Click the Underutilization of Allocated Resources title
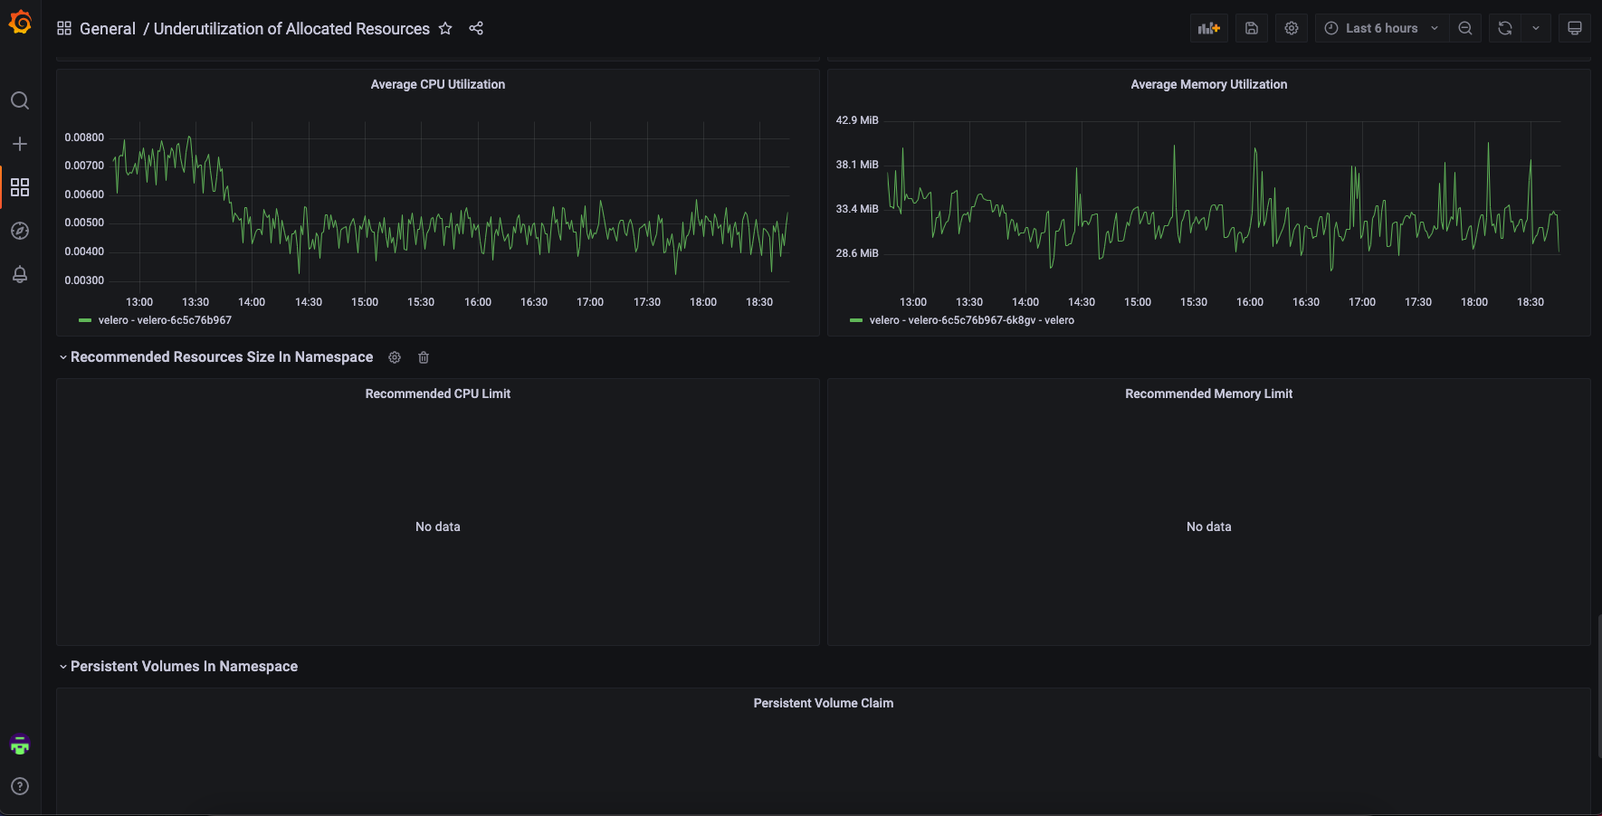 point(292,29)
